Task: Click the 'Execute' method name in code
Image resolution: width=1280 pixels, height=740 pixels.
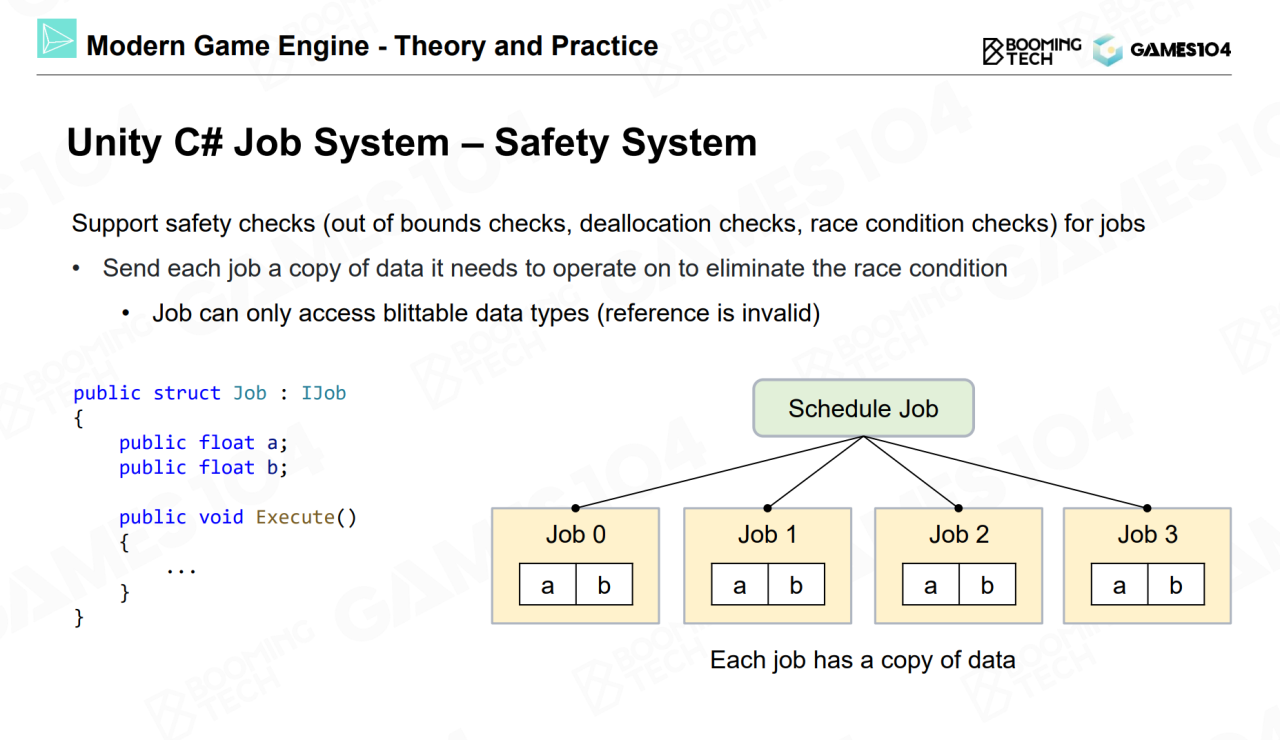Action: [295, 517]
